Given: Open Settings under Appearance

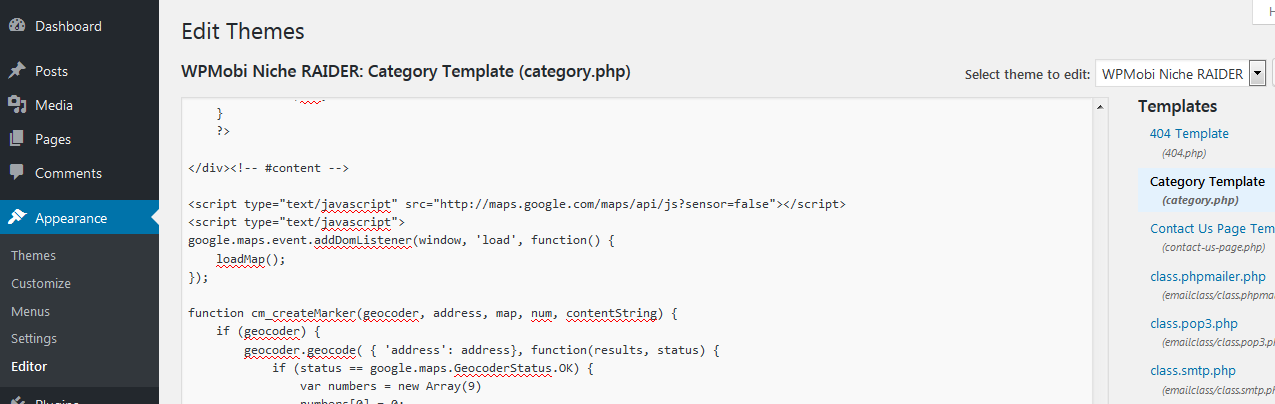Looking at the screenshot, I should tap(34, 338).
